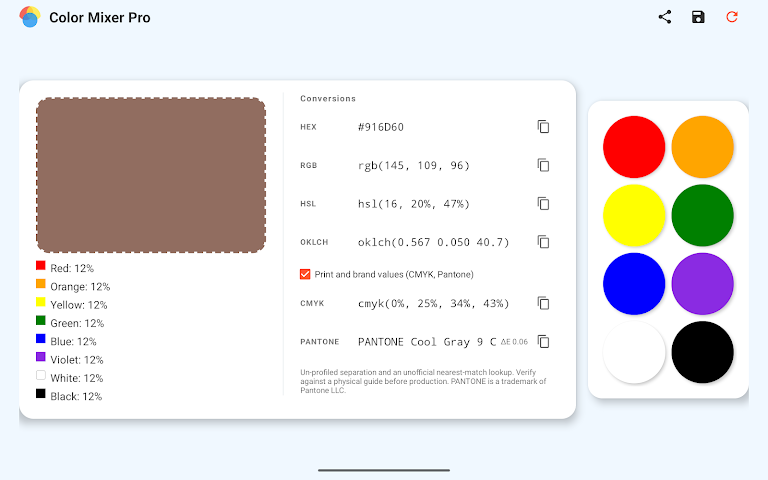
Task: Click the save floppy-disk icon
Action: [x=698, y=17]
